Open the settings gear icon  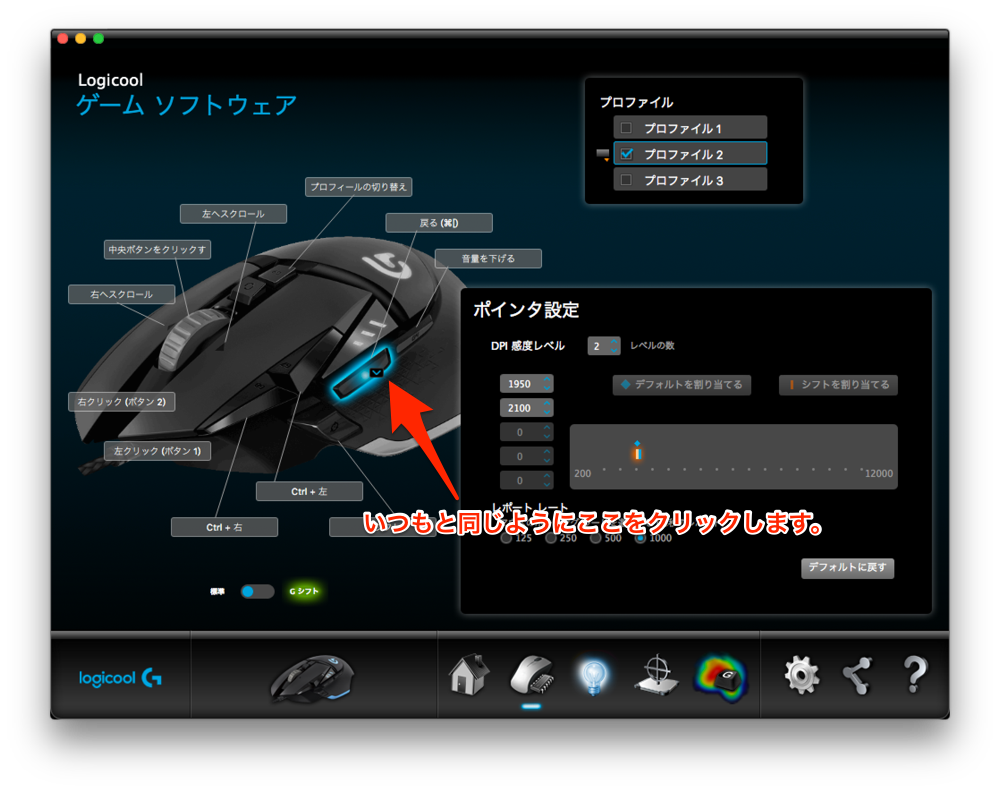[x=802, y=675]
